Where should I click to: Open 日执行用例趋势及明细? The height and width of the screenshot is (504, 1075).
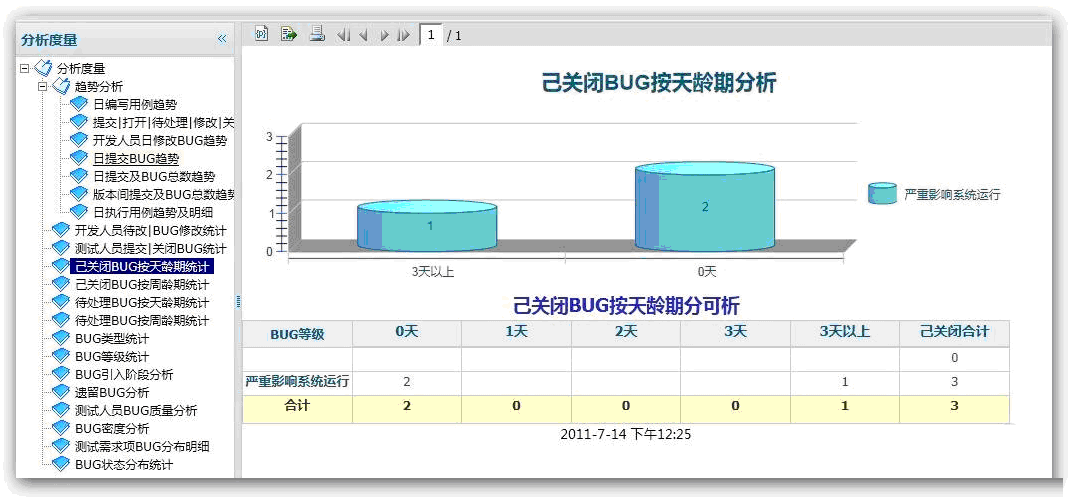(x=153, y=212)
